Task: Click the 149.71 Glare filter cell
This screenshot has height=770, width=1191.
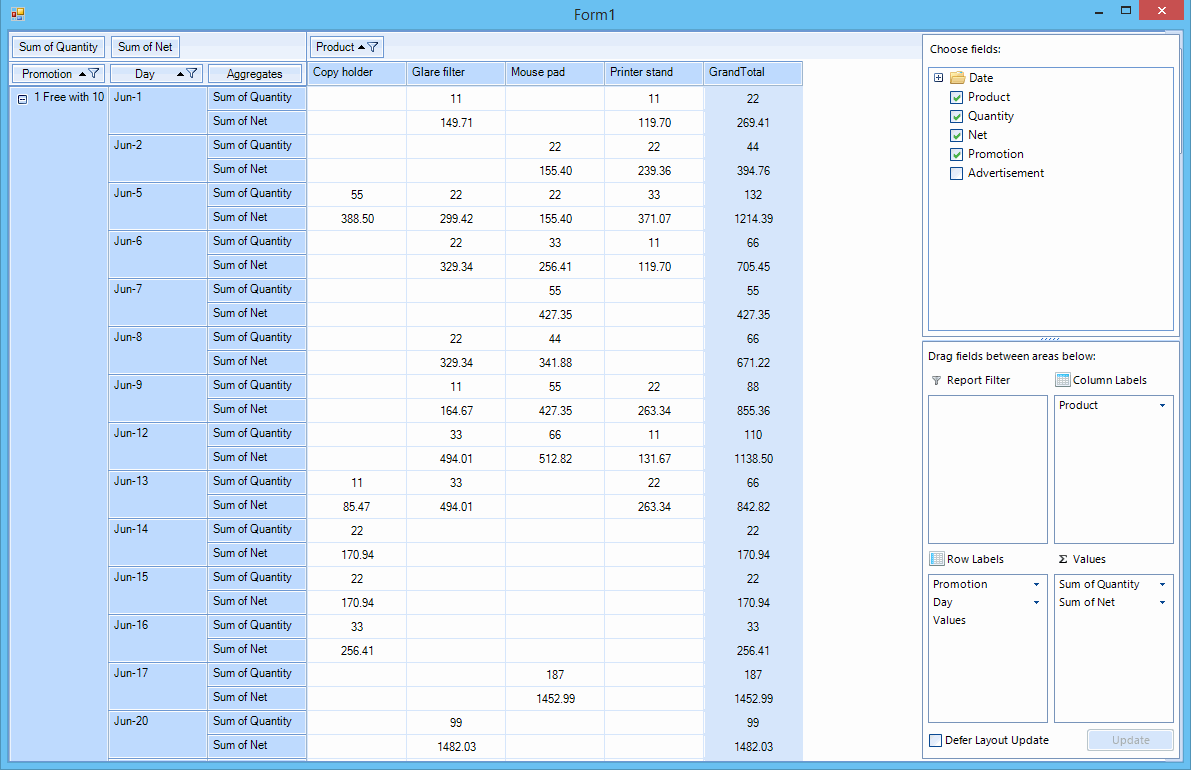Action: (x=456, y=122)
